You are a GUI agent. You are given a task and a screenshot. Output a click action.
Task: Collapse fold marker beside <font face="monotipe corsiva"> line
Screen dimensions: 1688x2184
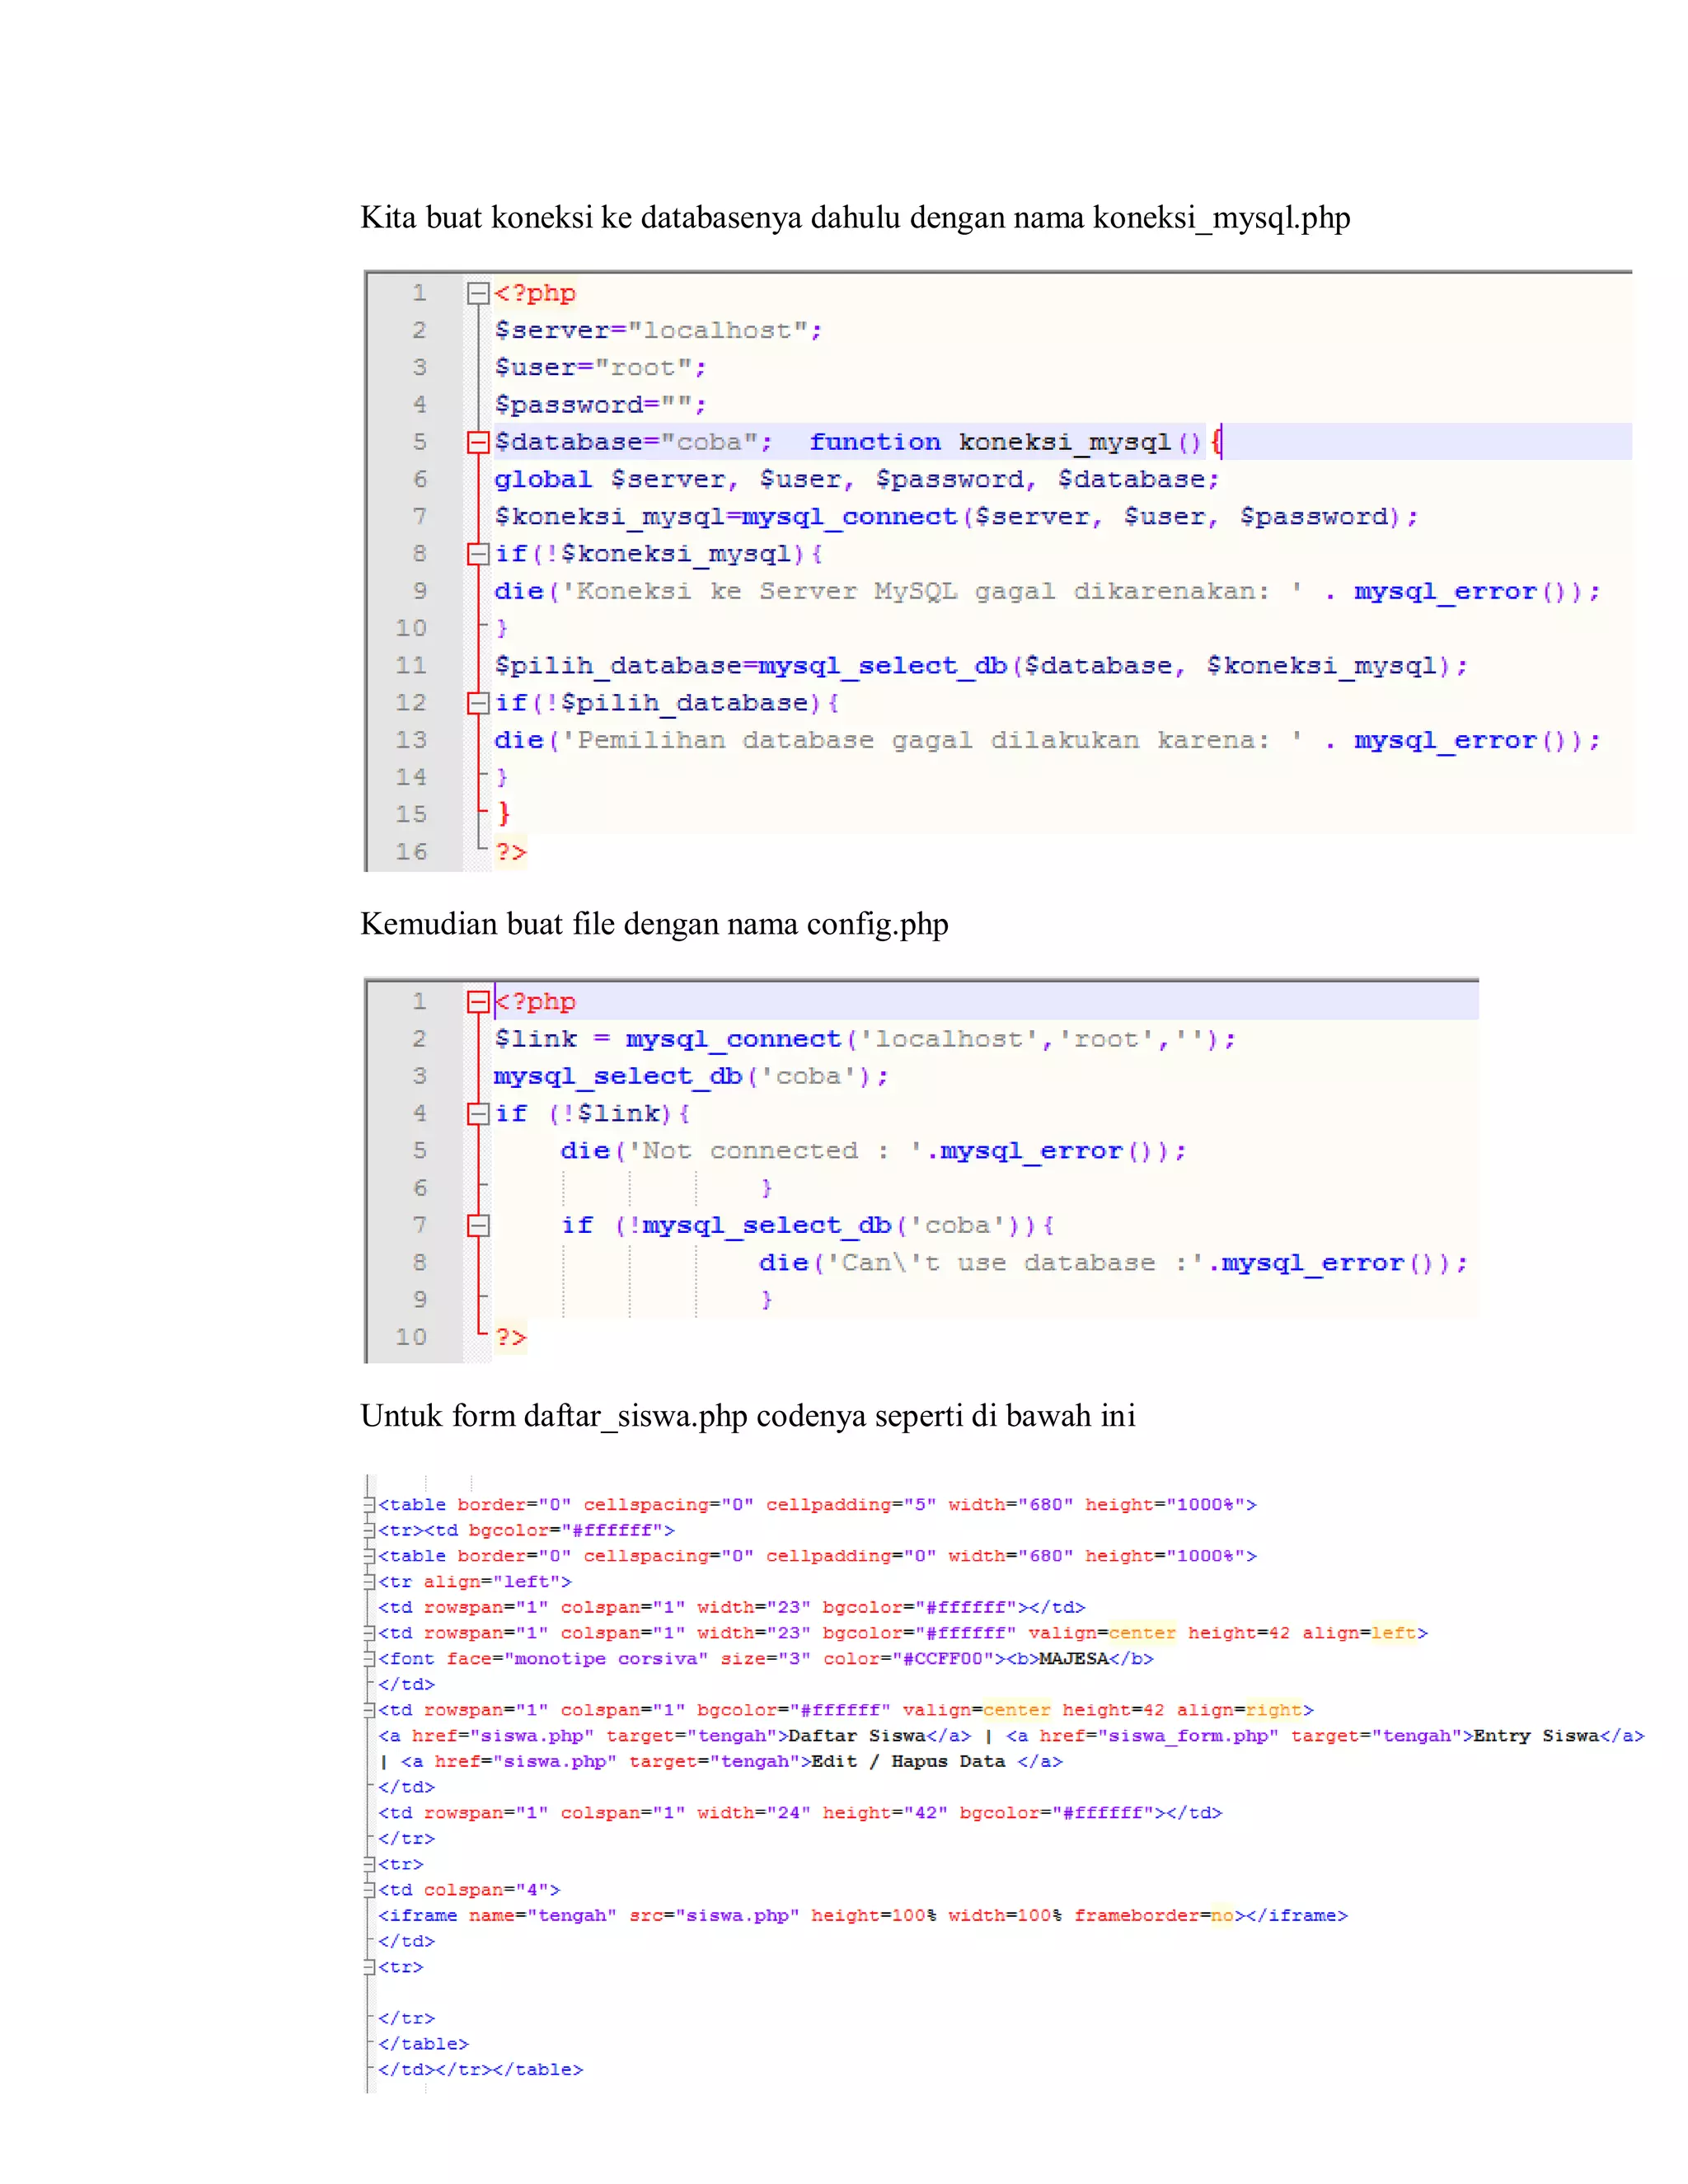point(369,1659)
